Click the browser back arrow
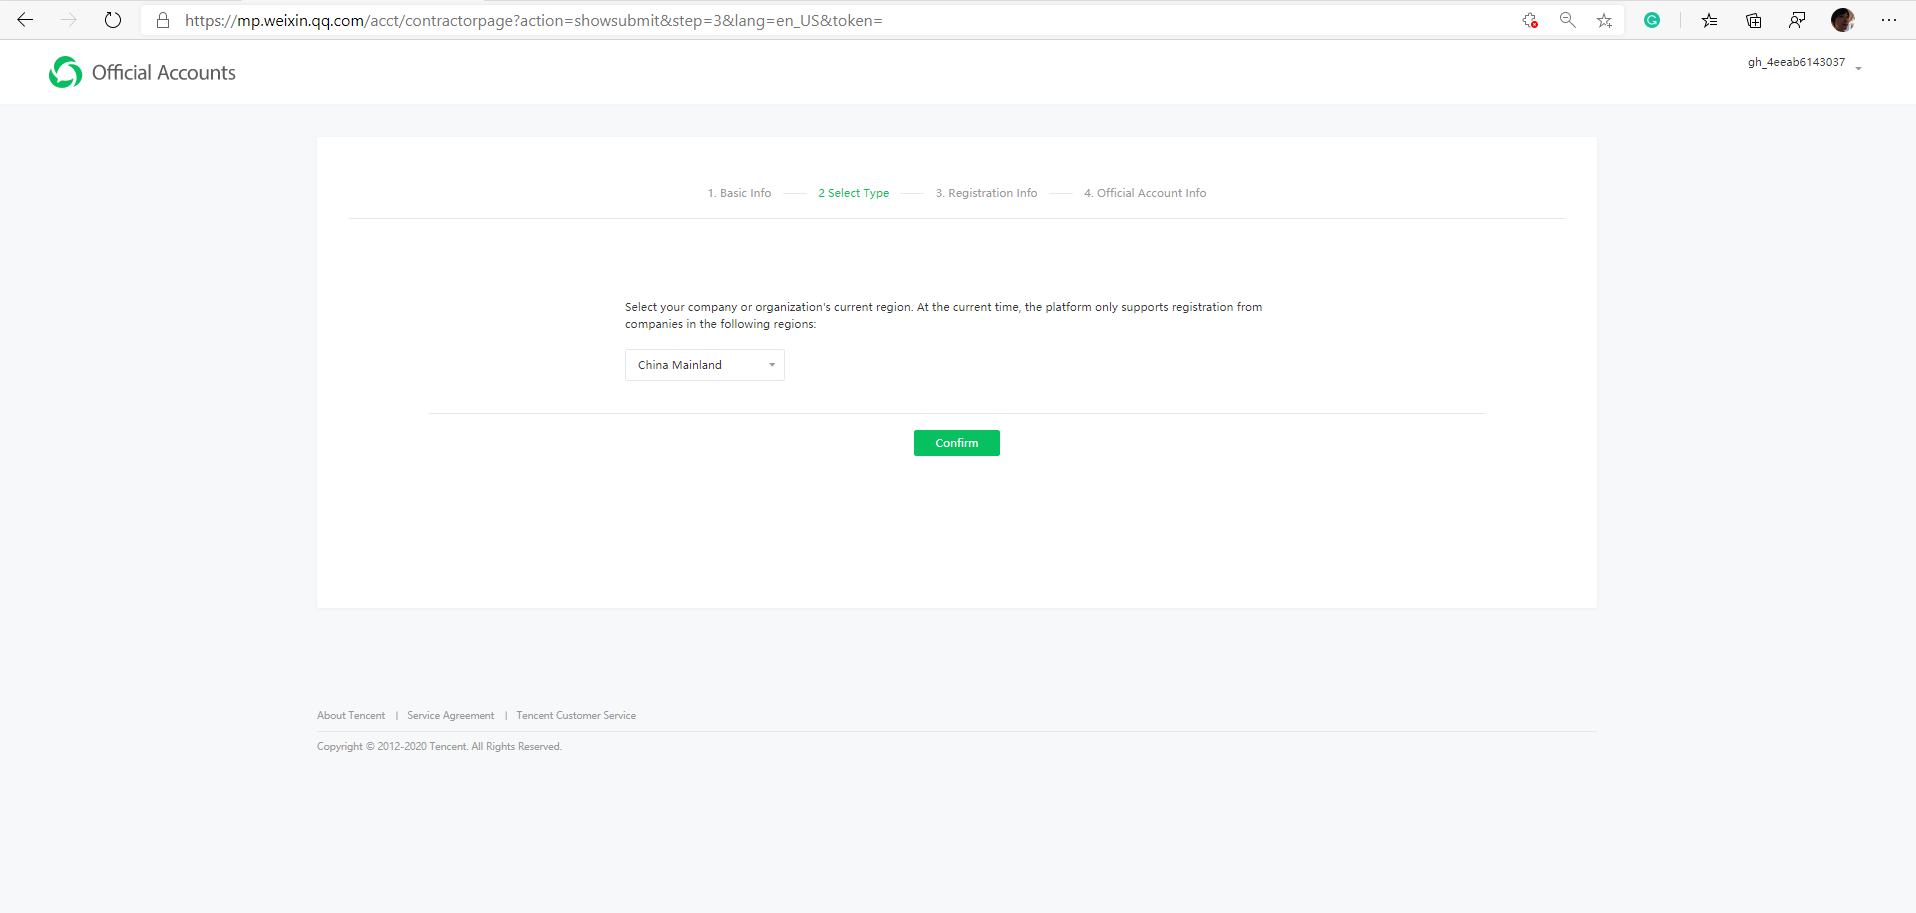1916x913 pixels. [x=25, y=20]
